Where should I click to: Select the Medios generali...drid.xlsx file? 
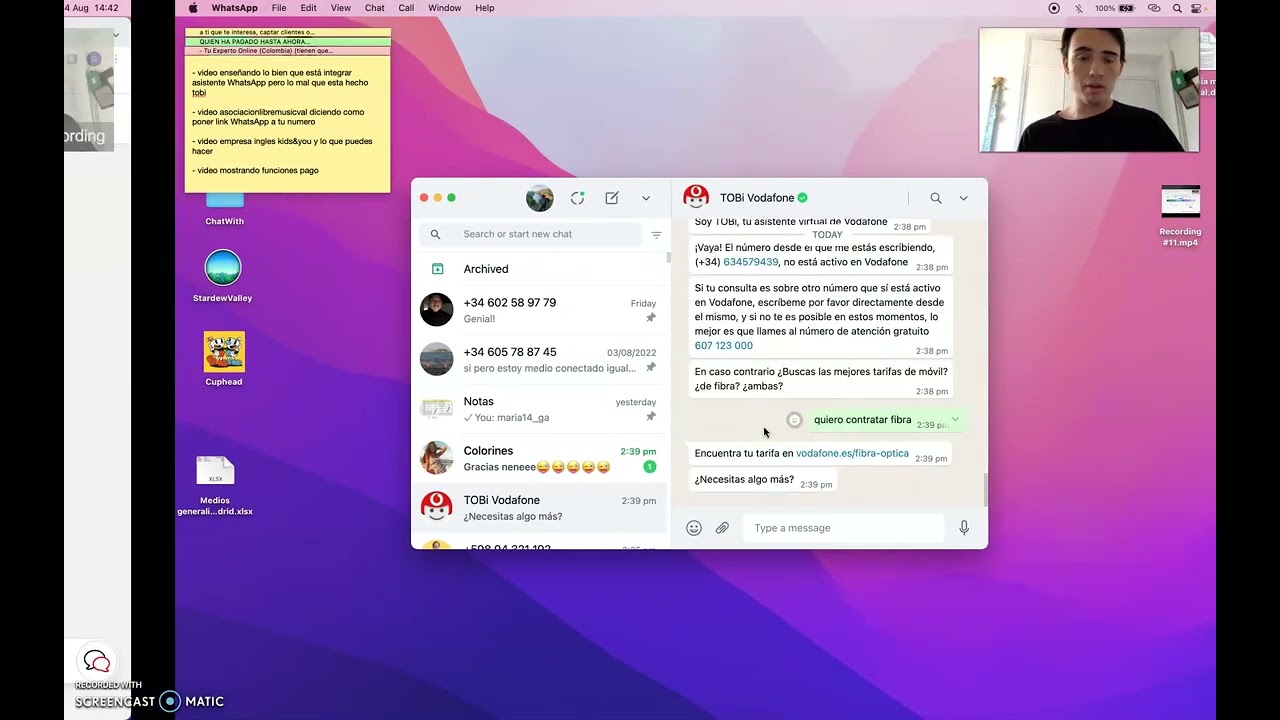click(215, 485)
